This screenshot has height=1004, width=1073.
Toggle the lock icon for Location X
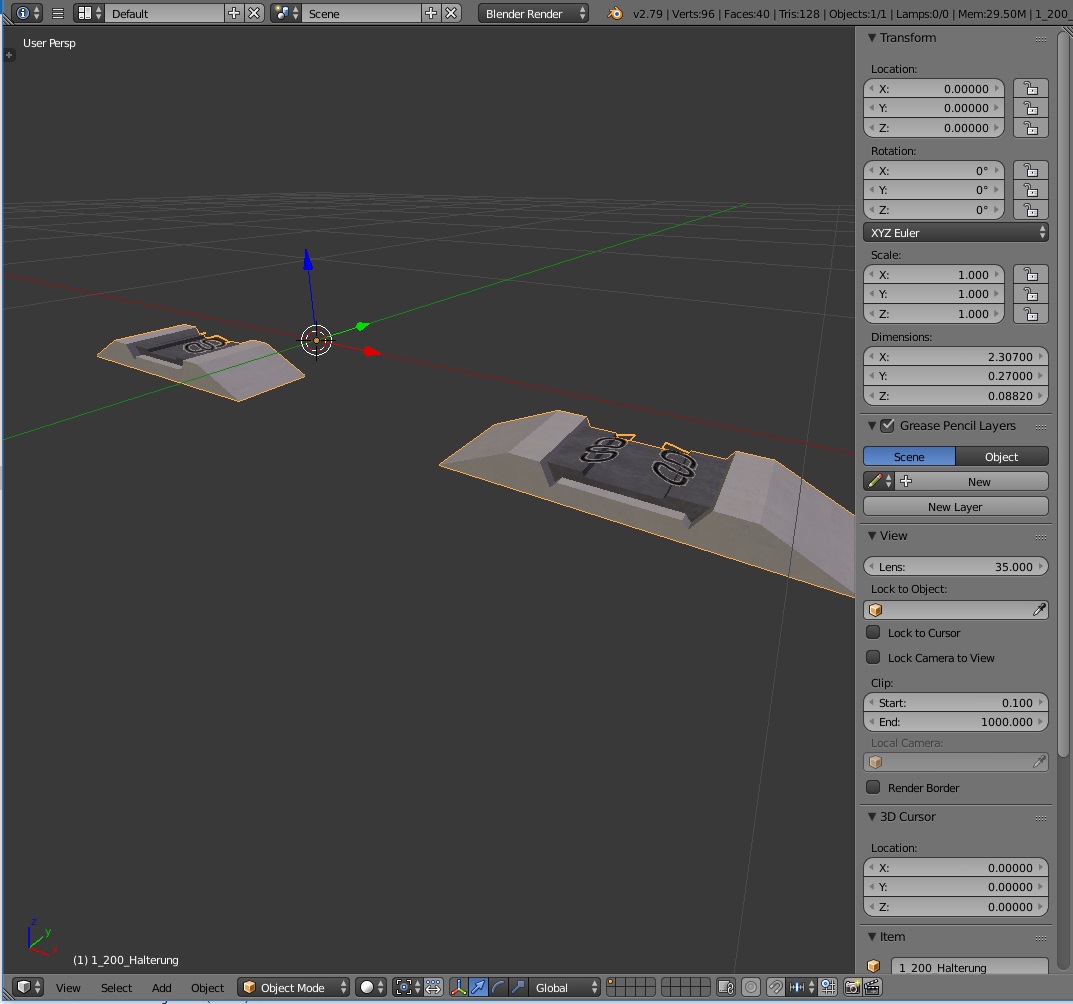pyautogui.click(x=1030, y=89)
